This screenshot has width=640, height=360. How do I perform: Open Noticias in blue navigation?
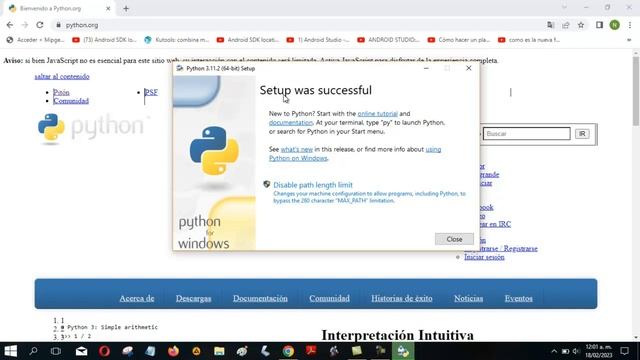pyautogui.click(x=469, y=298)
